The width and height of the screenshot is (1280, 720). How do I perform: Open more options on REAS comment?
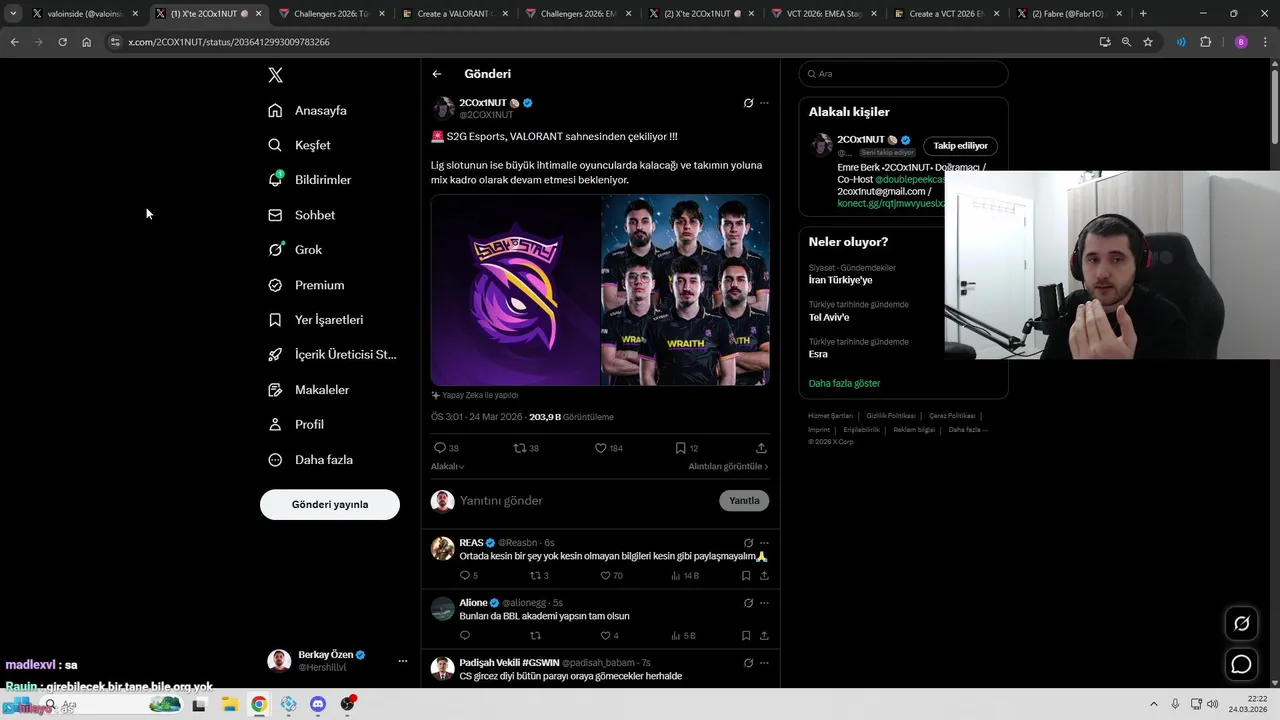tap(764, 543)
